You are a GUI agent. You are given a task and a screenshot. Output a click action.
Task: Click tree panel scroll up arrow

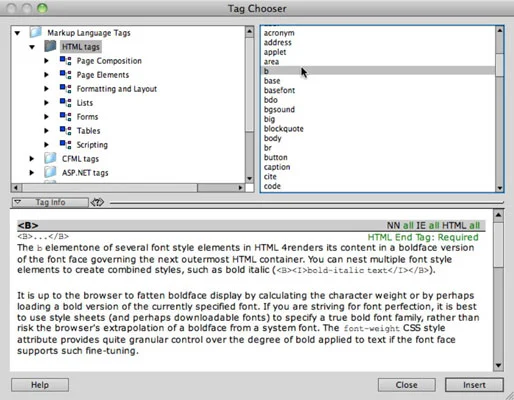[x=249, y=32]
